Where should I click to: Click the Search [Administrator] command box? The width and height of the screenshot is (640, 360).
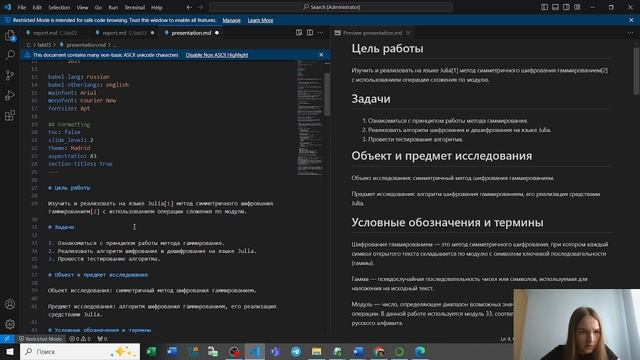click(331, 7)
